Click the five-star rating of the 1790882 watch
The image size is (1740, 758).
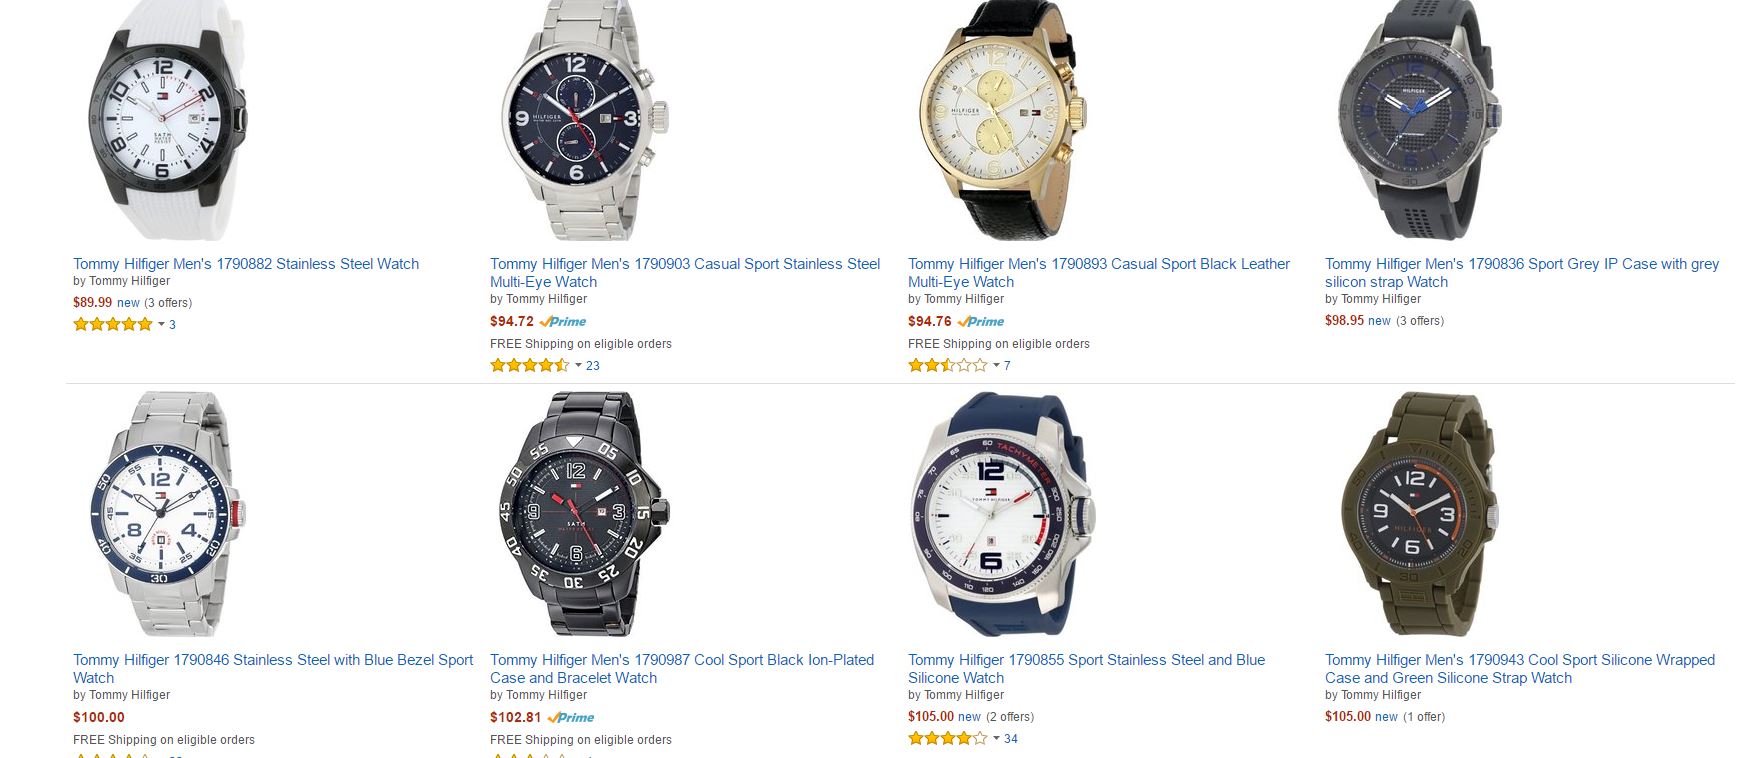(x=113, y=324)
